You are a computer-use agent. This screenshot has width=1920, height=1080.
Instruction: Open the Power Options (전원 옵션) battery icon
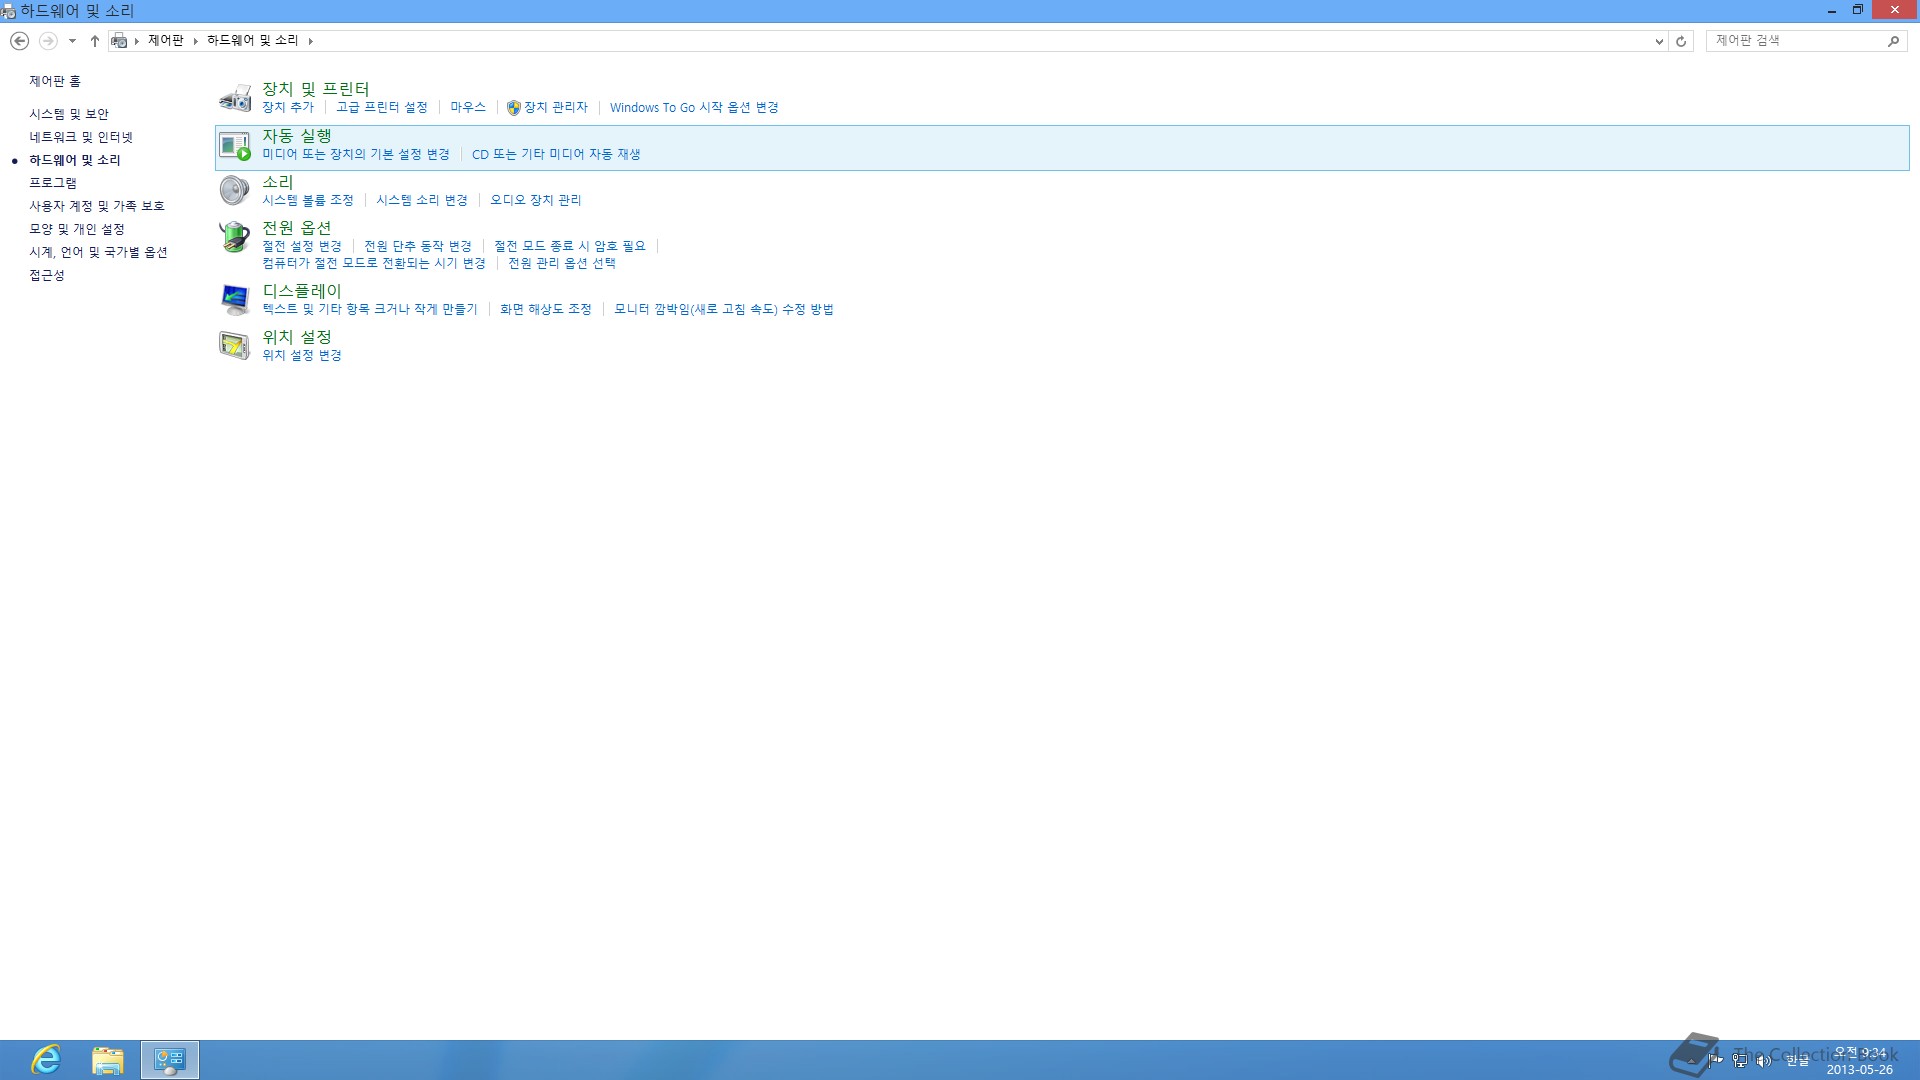coord(235,237)
